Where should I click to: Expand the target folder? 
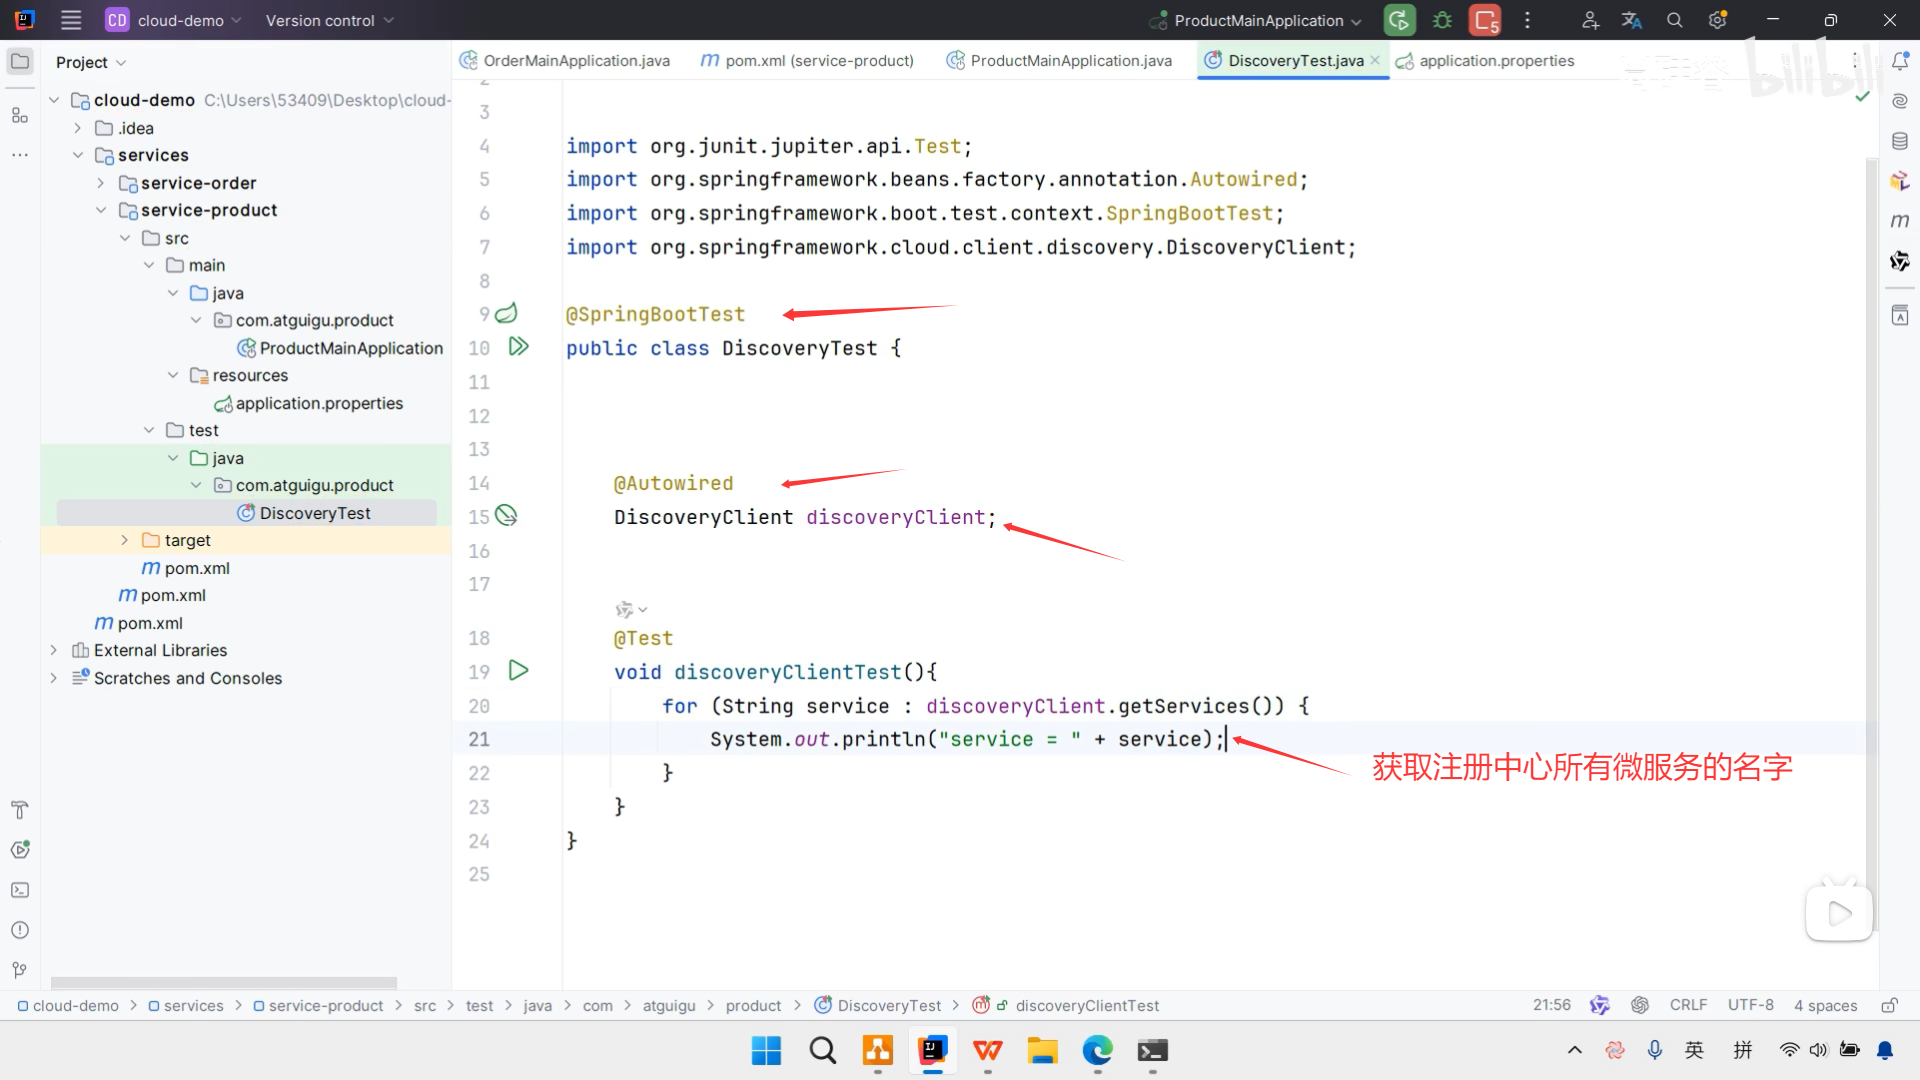pos(124,540)
